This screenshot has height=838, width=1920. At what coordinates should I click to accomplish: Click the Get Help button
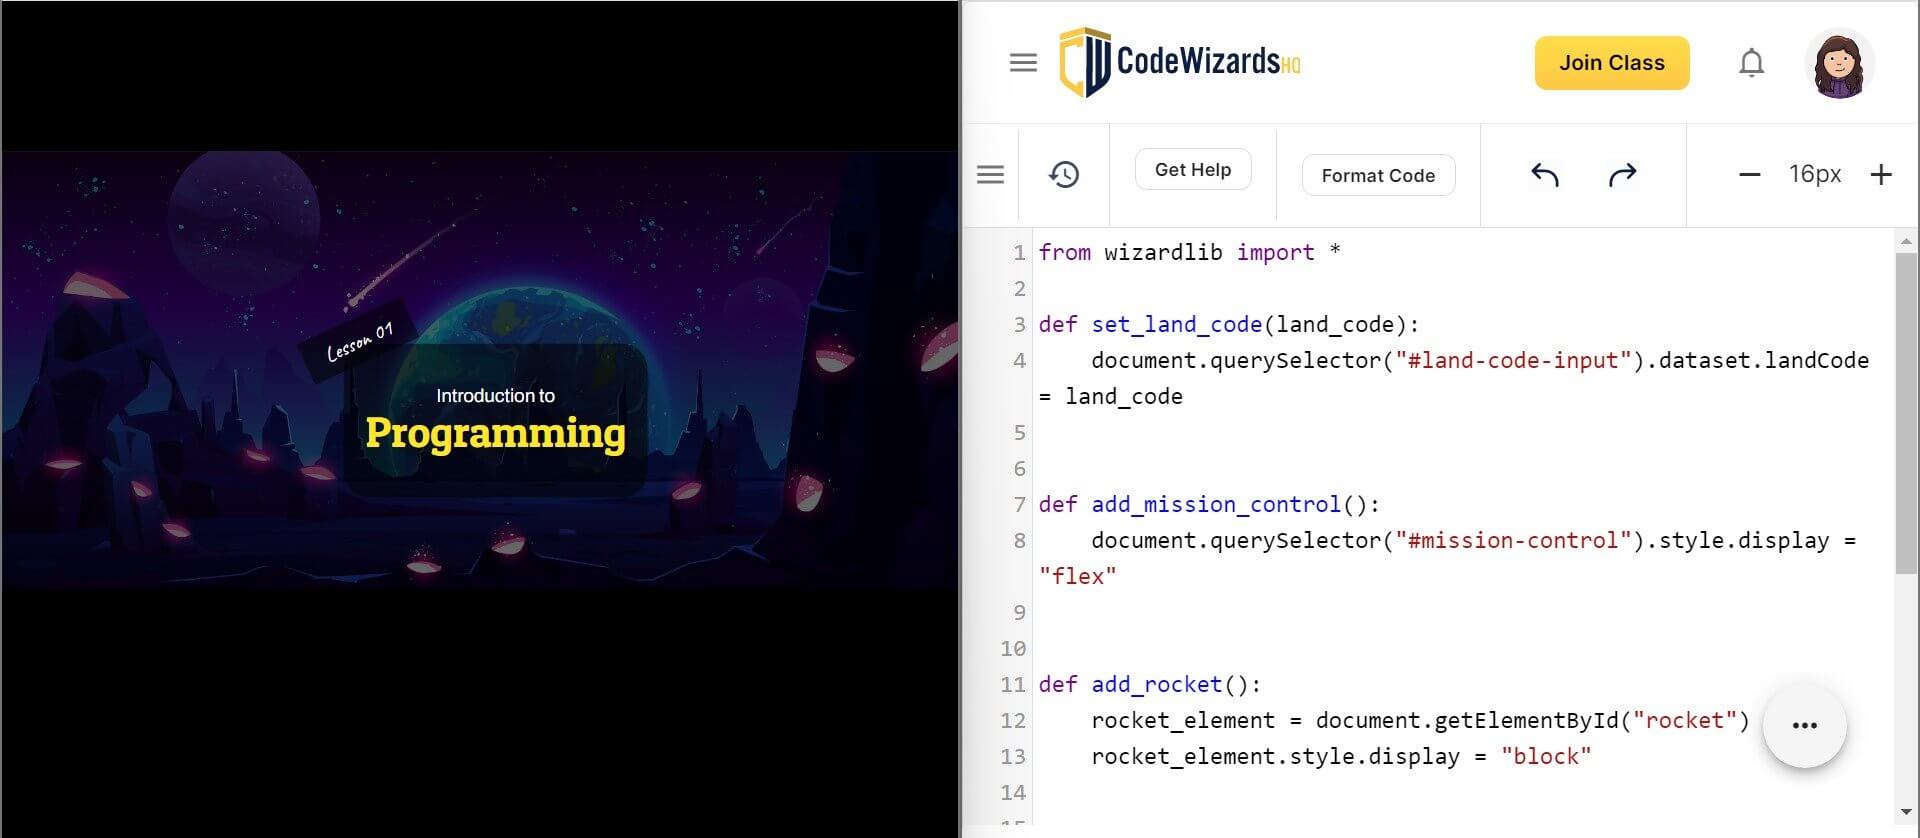click(1192, 170)
